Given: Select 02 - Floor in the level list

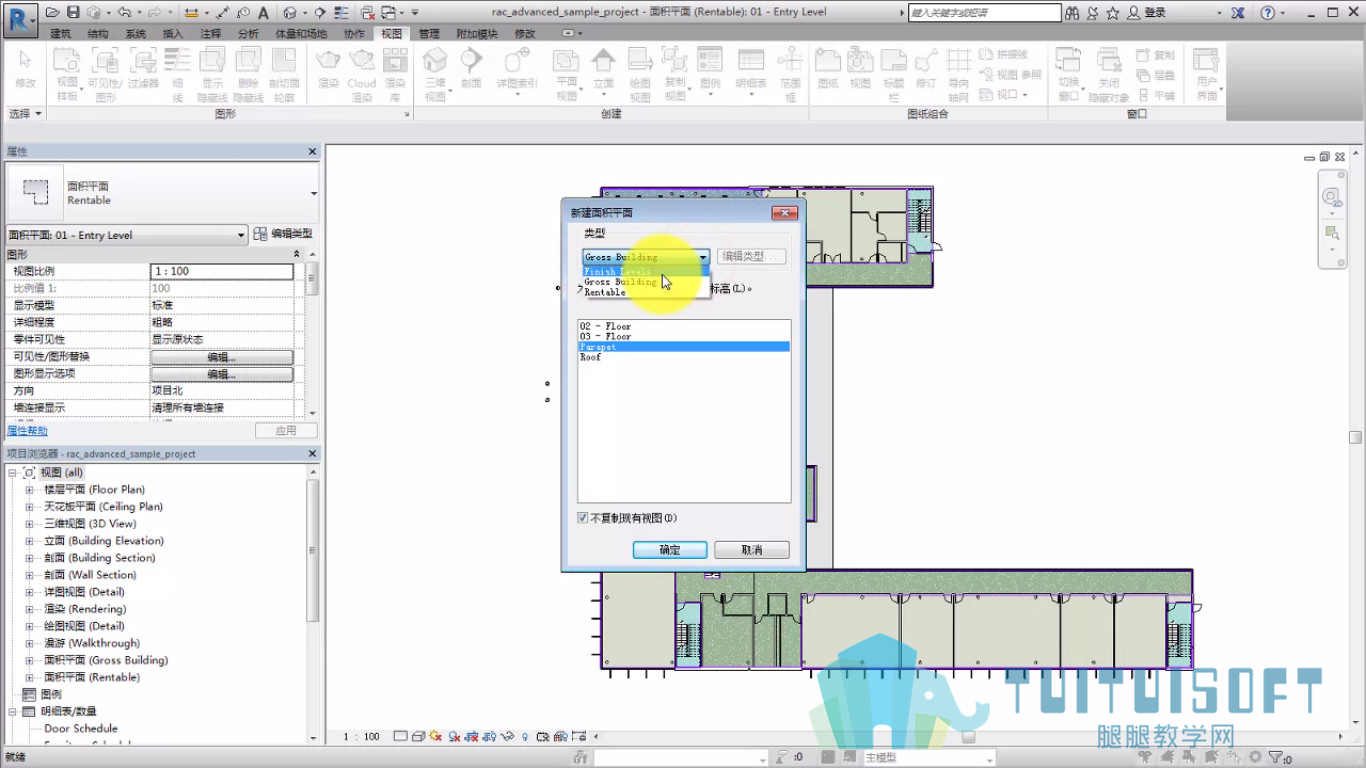Looking at the screenshot, I should (684, 326).
